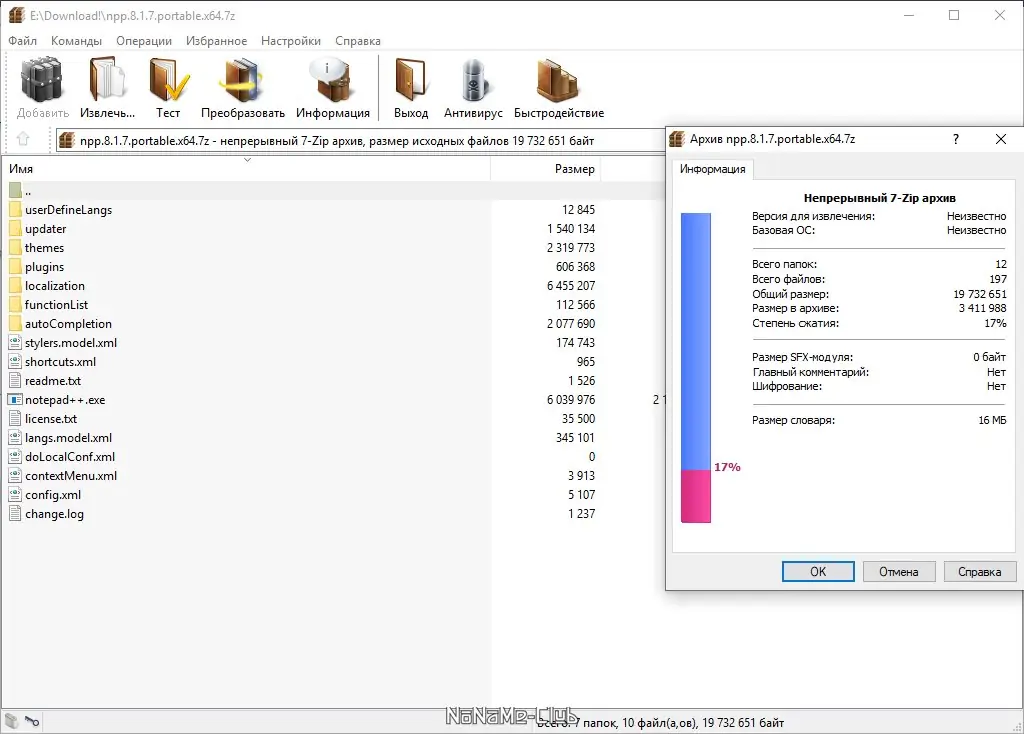
Task: Click the archive path address field
Action: pyautogui.click(x=360, y=140)
